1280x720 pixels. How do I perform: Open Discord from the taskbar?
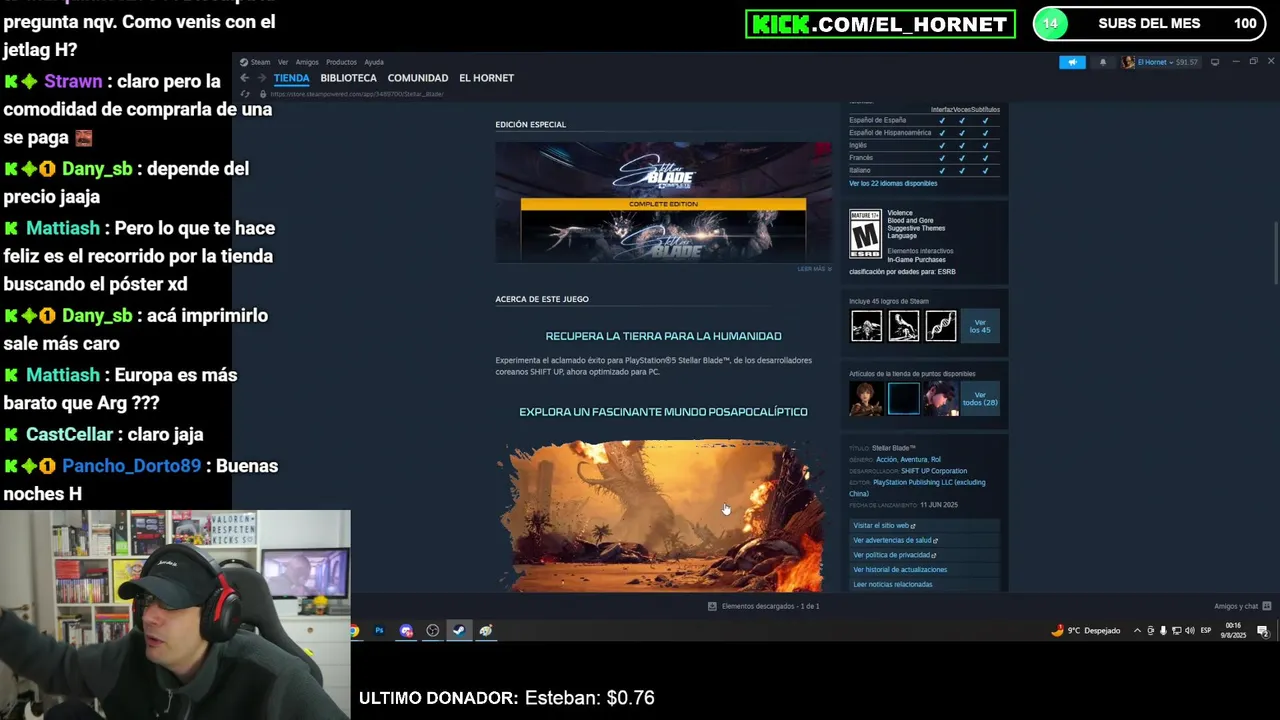pyautogui.click(x=406, y=631)
